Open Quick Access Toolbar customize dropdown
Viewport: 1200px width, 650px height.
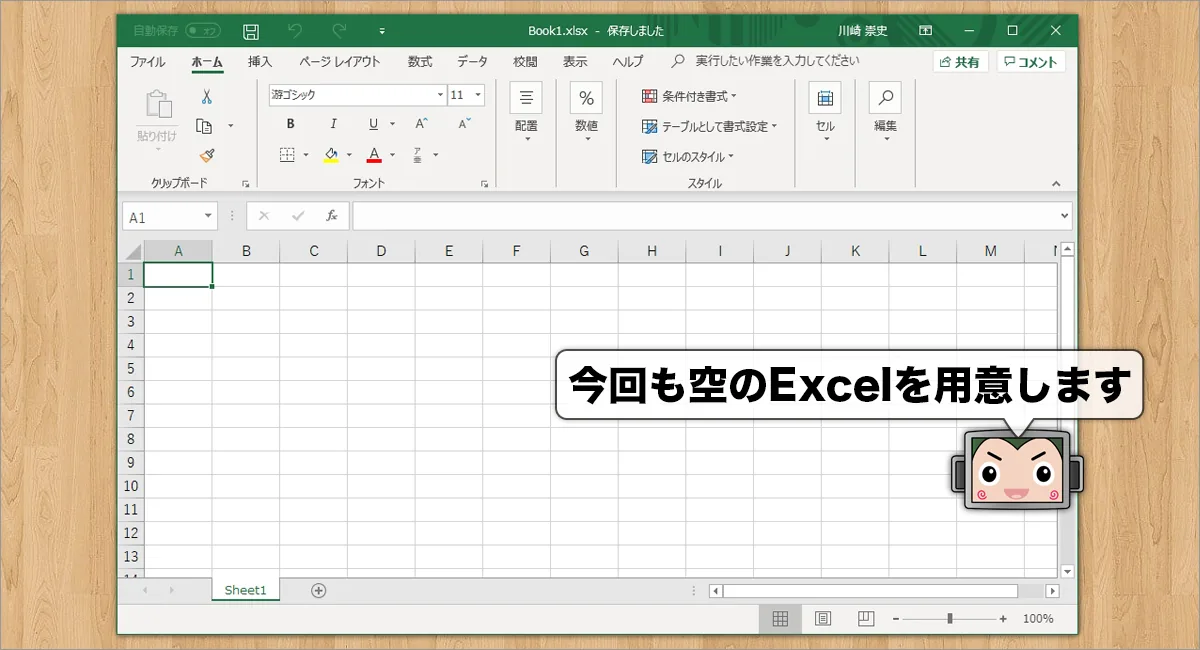click(382, 32)
